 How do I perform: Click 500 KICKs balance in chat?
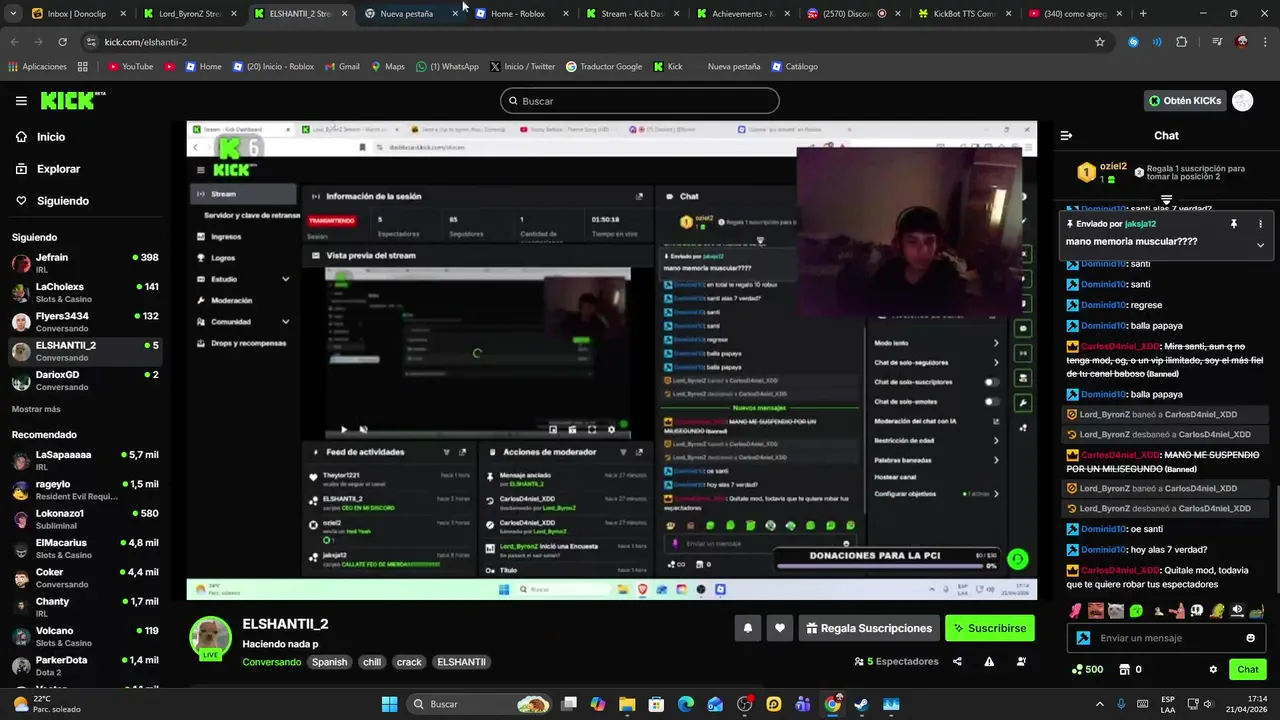(1087, 669)
